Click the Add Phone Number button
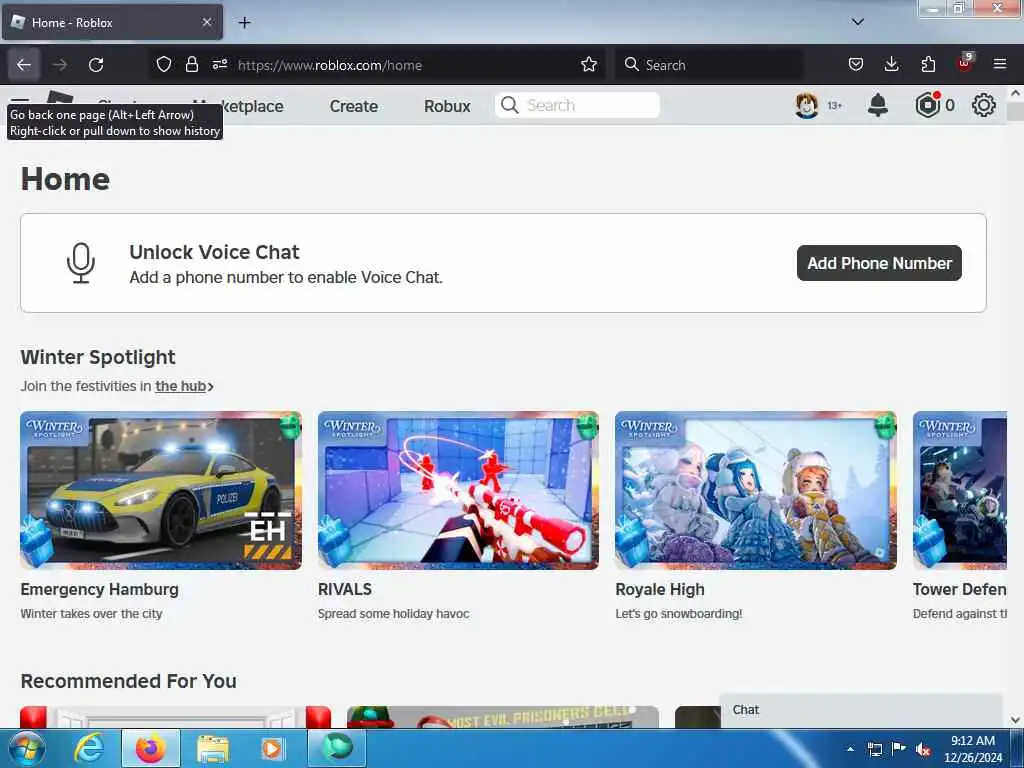This screenshot has height=768, width=1024. tap(879, 263)
